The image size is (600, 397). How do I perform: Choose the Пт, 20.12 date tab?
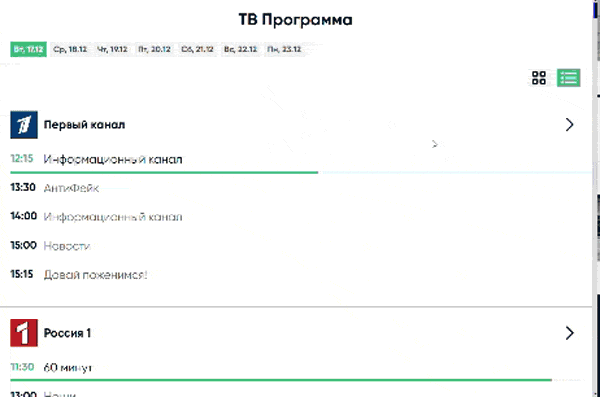[x=154, y=49]
